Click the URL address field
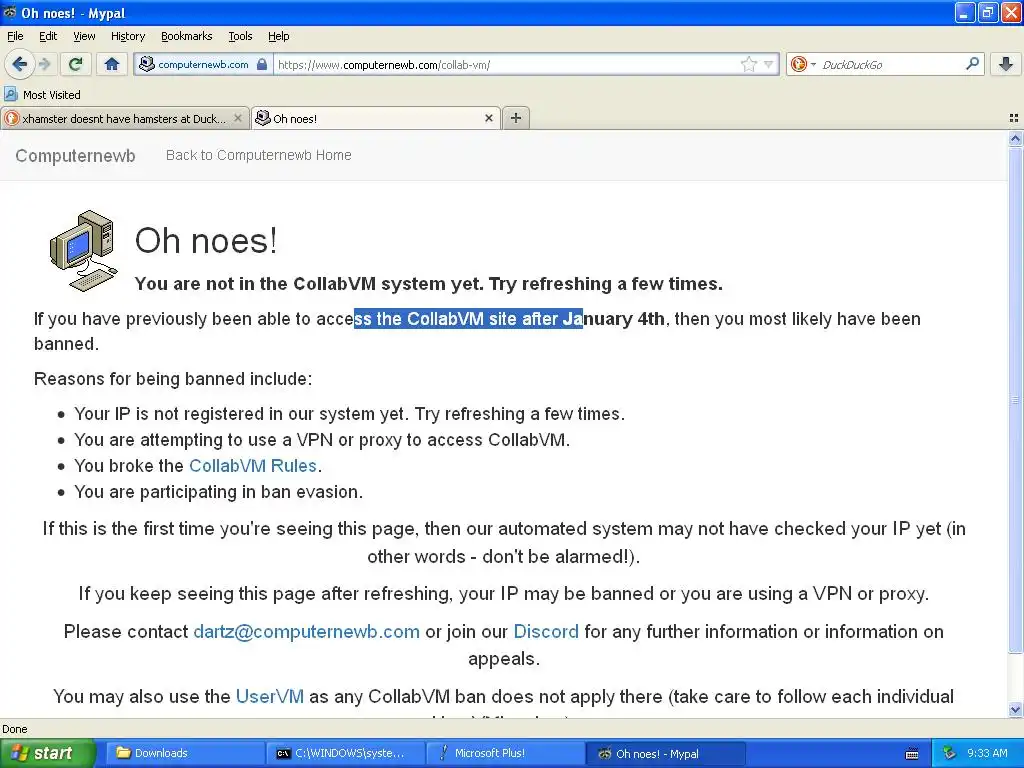The height and width of the screenshot is (768, 1024). [506, 64]
